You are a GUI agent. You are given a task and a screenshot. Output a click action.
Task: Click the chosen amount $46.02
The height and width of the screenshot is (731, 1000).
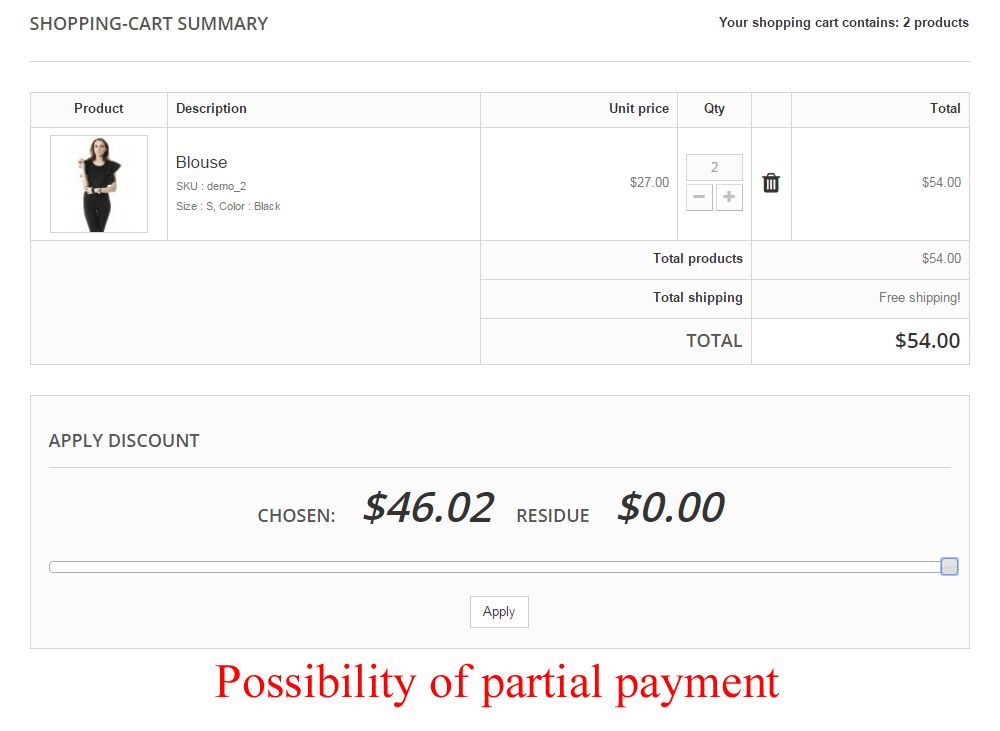point(428,508)
